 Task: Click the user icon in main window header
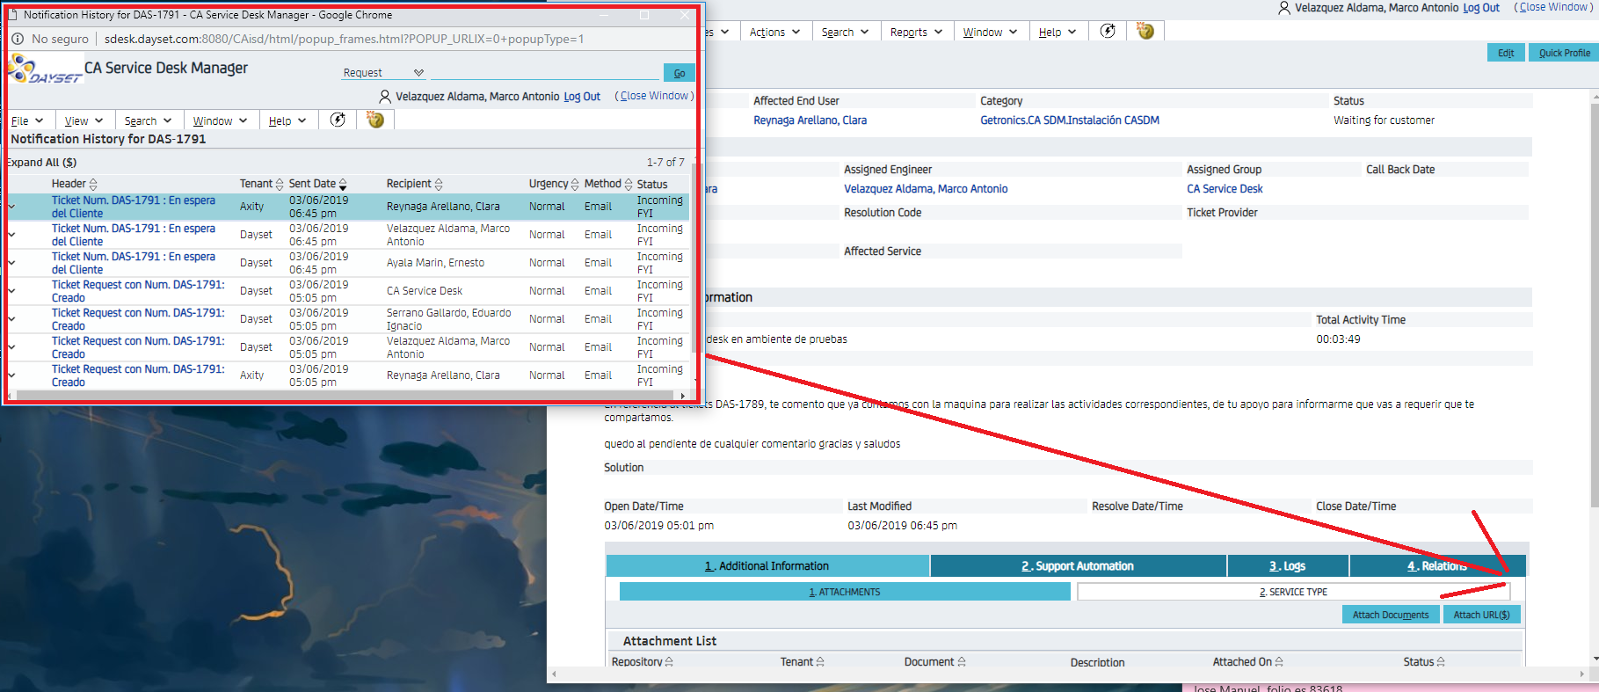1284,8
